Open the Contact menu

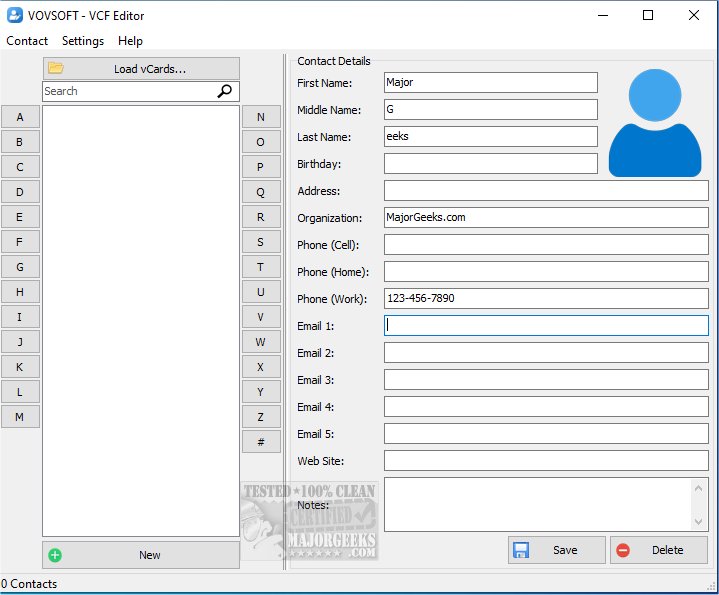(x=27, y=41)
